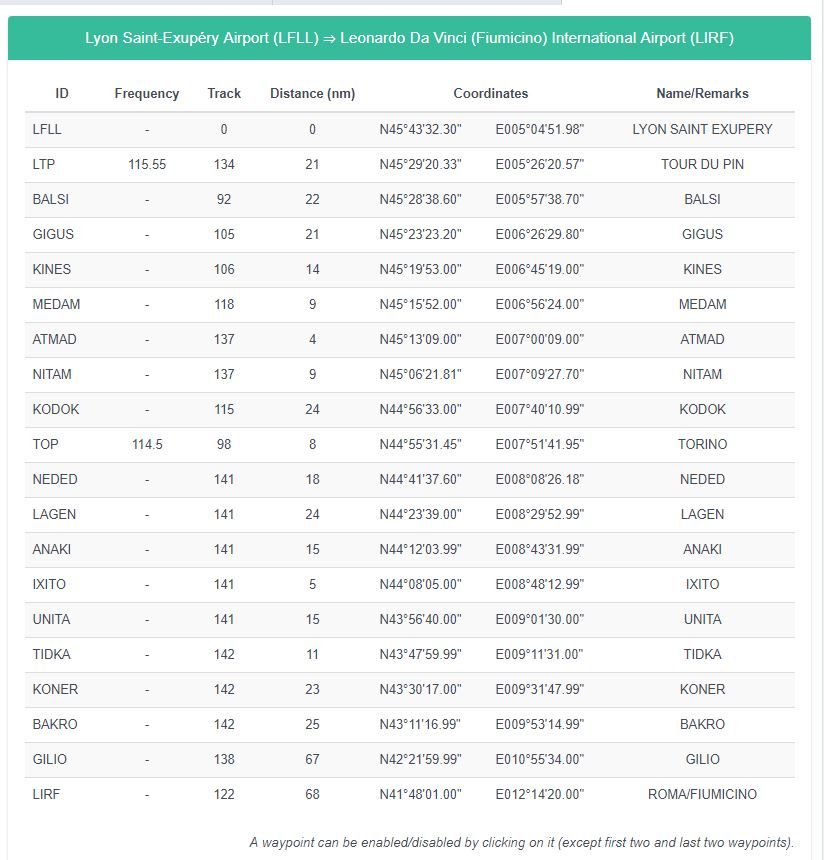Click the Lyon to Fiumicino route header
Image resolution: width=824 pixels, height=860 pixels.
(409, 38)
